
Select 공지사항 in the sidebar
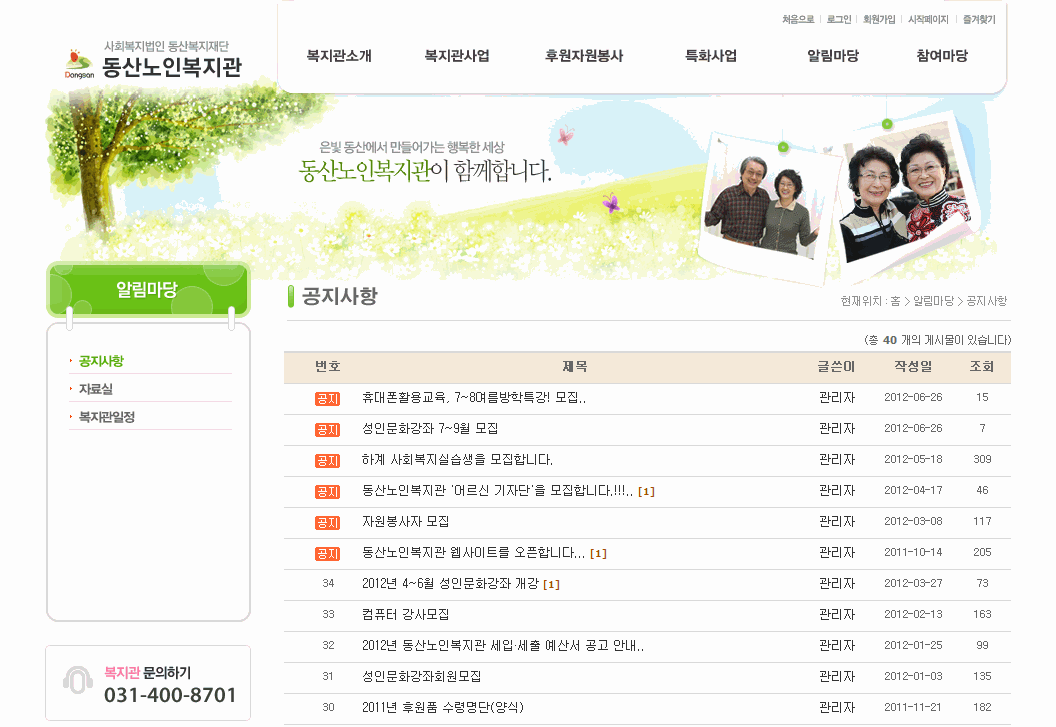tap(101, 361)
